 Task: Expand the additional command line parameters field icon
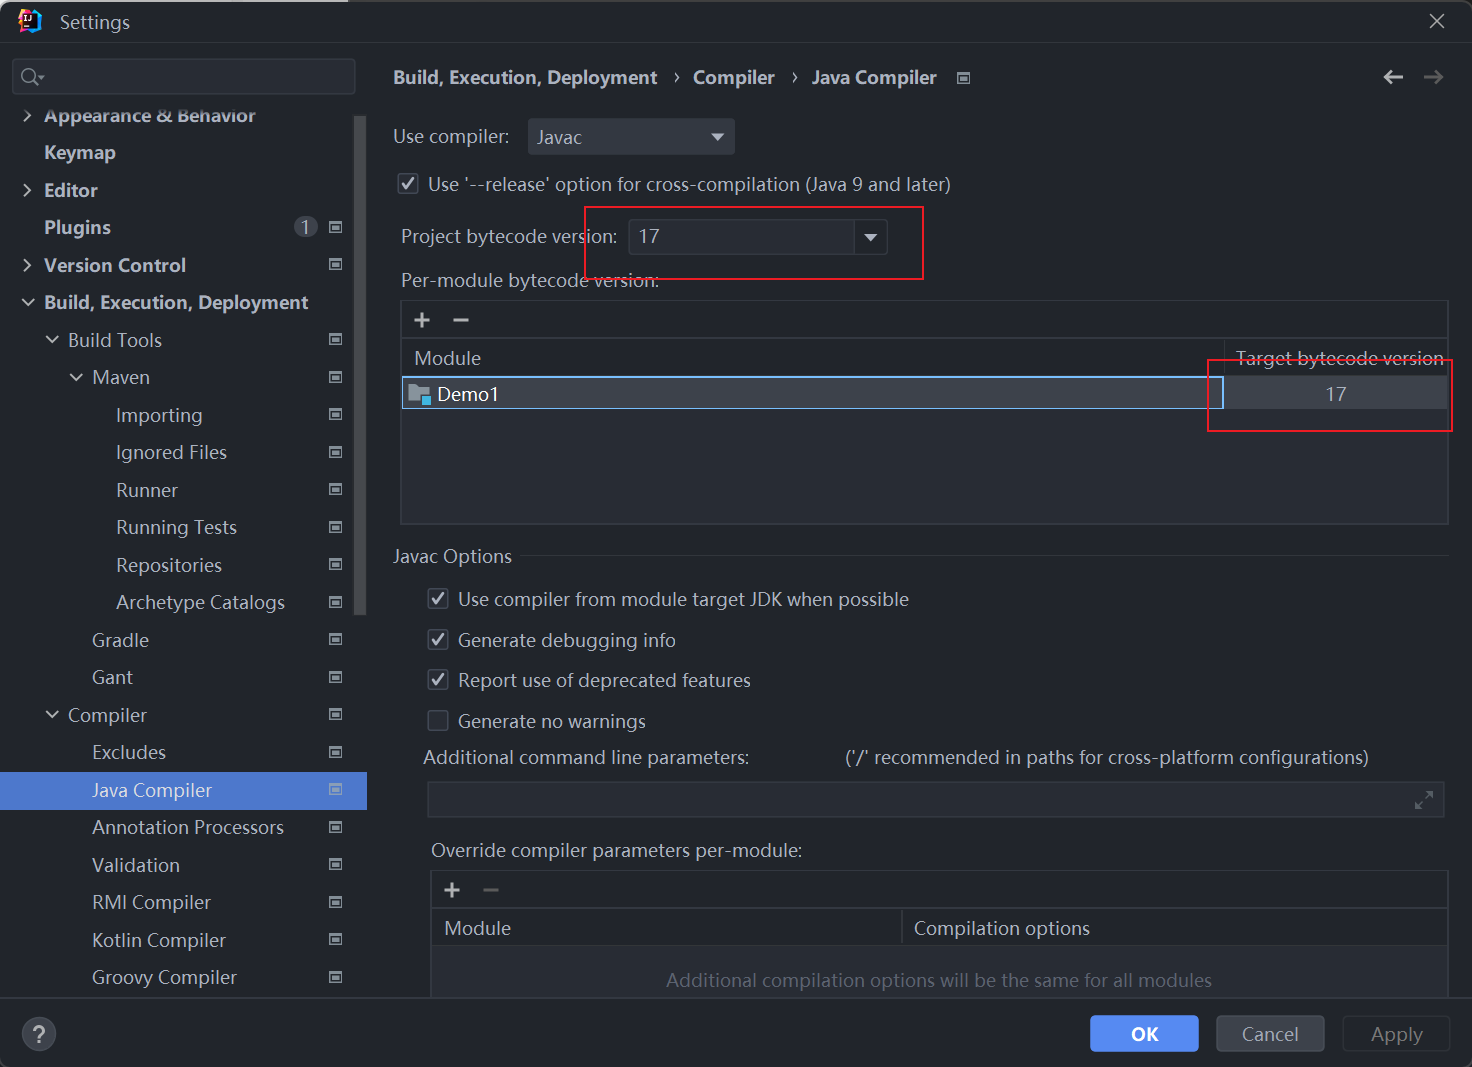coord(1424,800)
